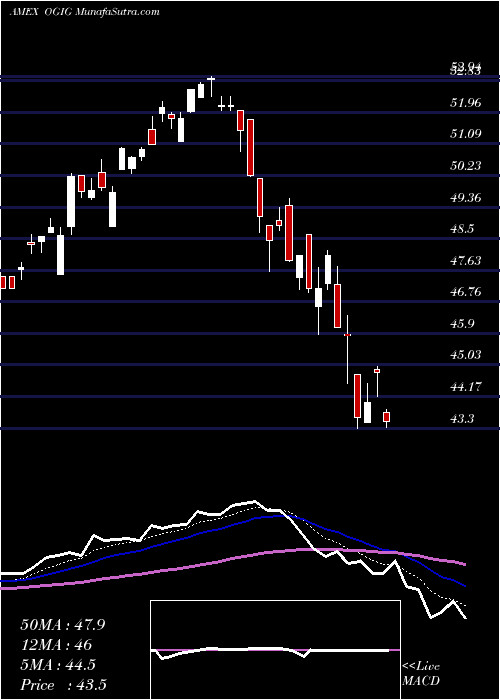
Task: Click the last red candlestick near 43.3
Action: [387, 417]
